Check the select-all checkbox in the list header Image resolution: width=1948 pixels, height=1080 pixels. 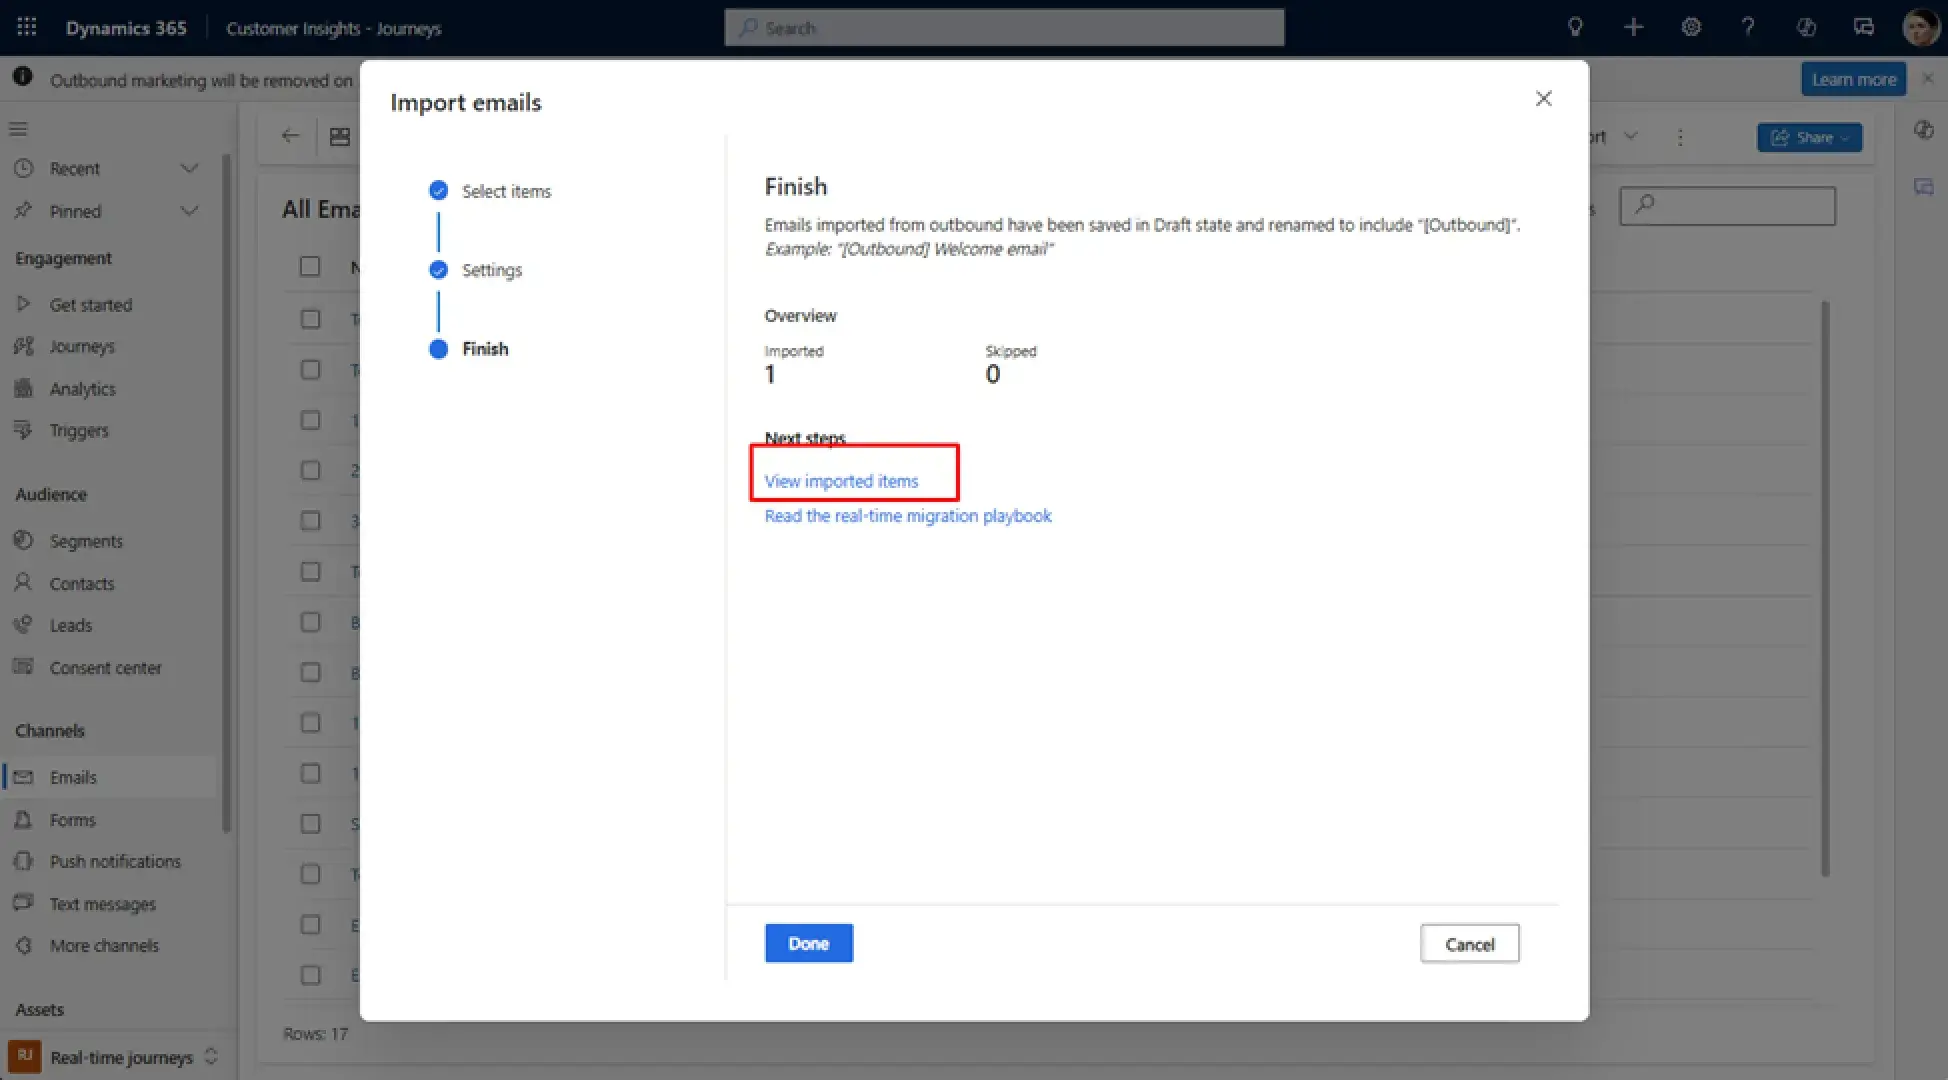click(x=310, y=266)
